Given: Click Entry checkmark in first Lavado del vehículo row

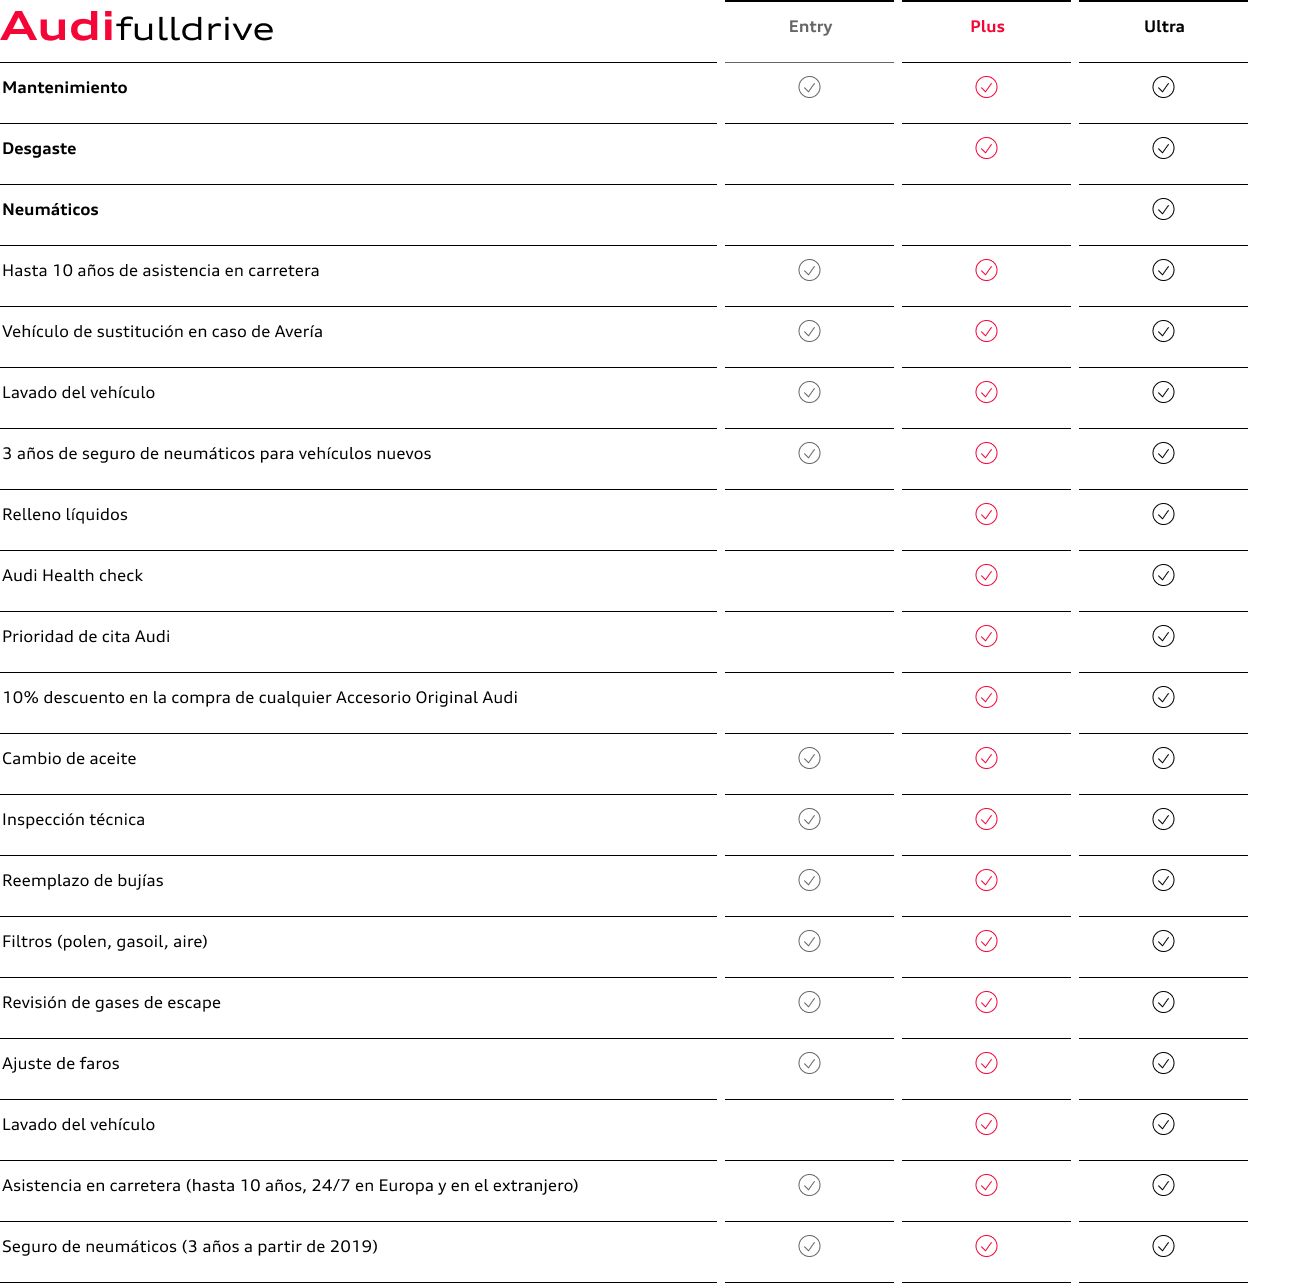Looking at the screenshot, I should click(810, 392).
